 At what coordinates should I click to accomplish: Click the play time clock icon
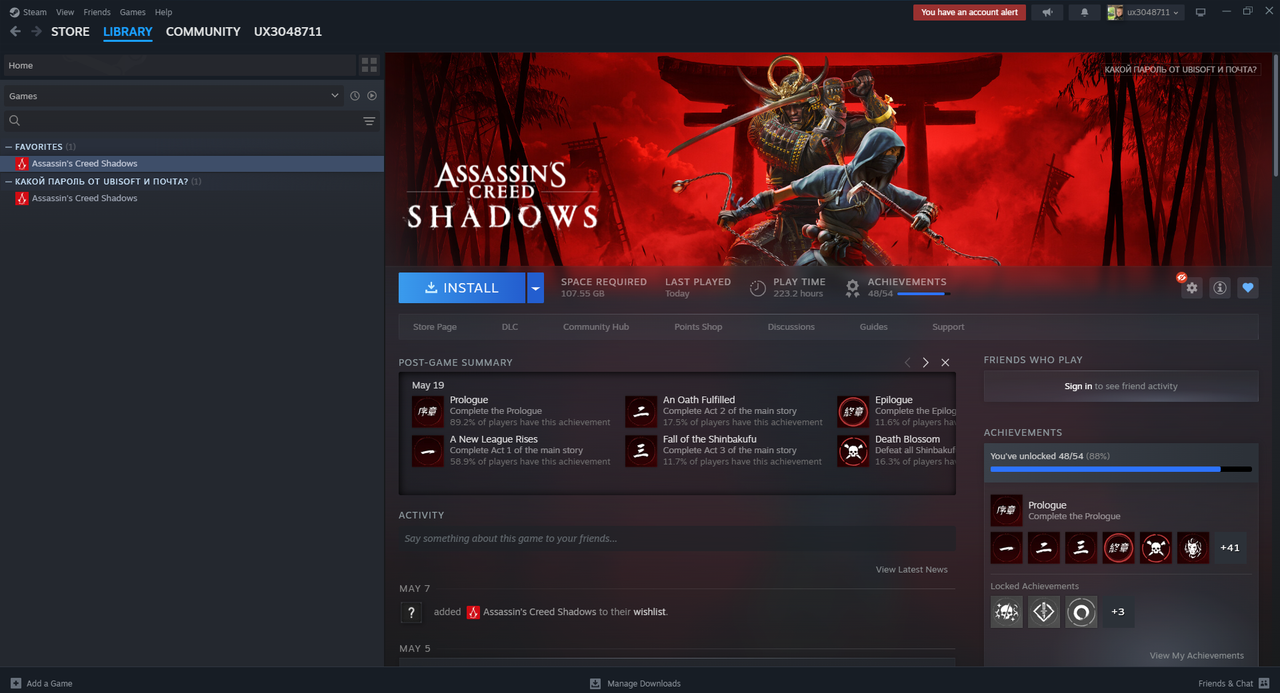758,288
